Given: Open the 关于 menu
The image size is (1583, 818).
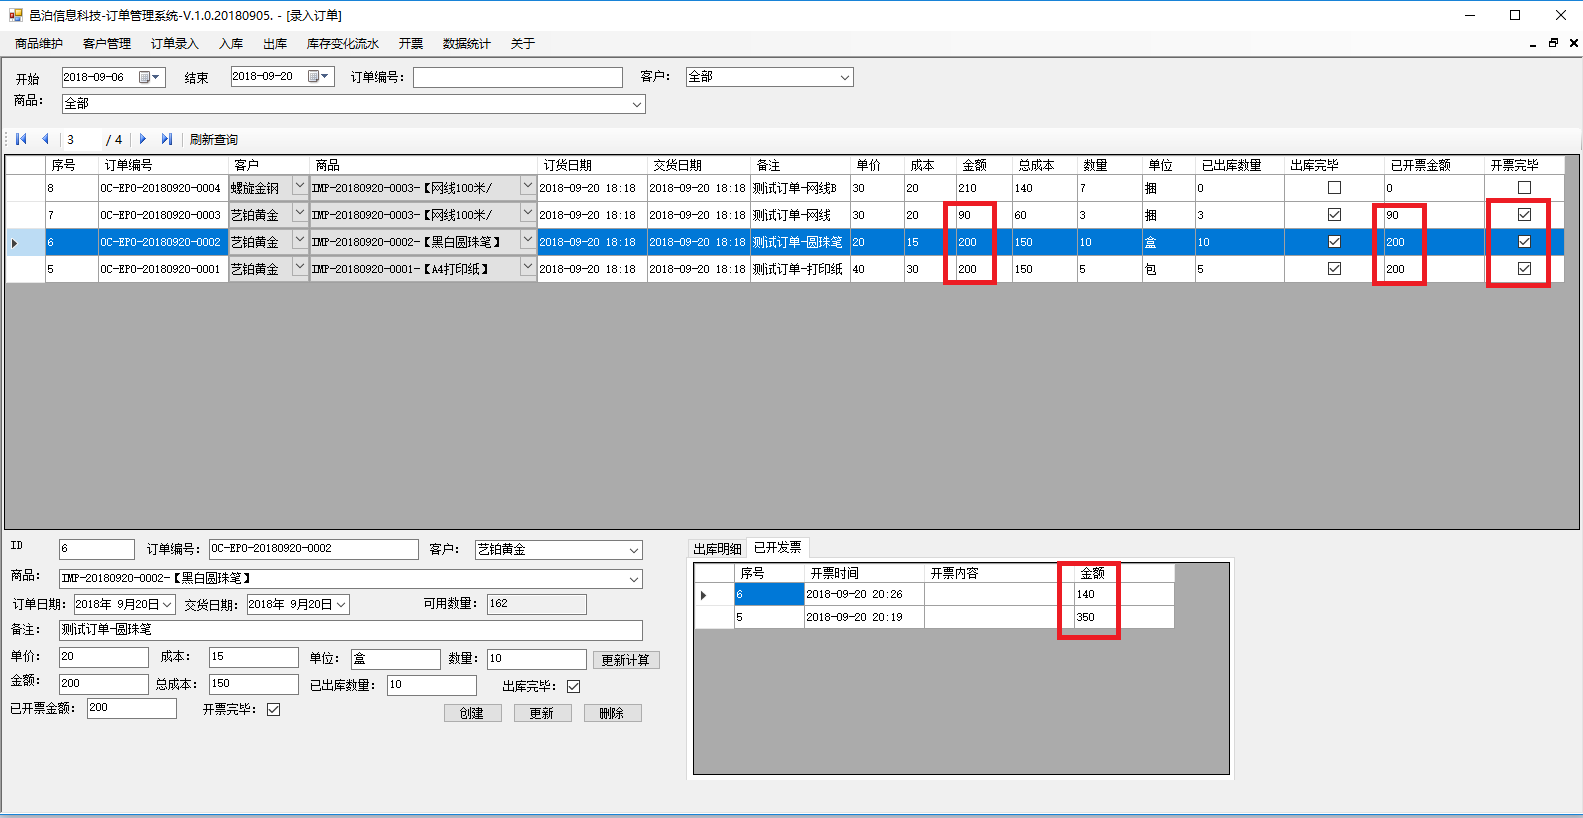Looking at the screenshot, I should (523, 44).
